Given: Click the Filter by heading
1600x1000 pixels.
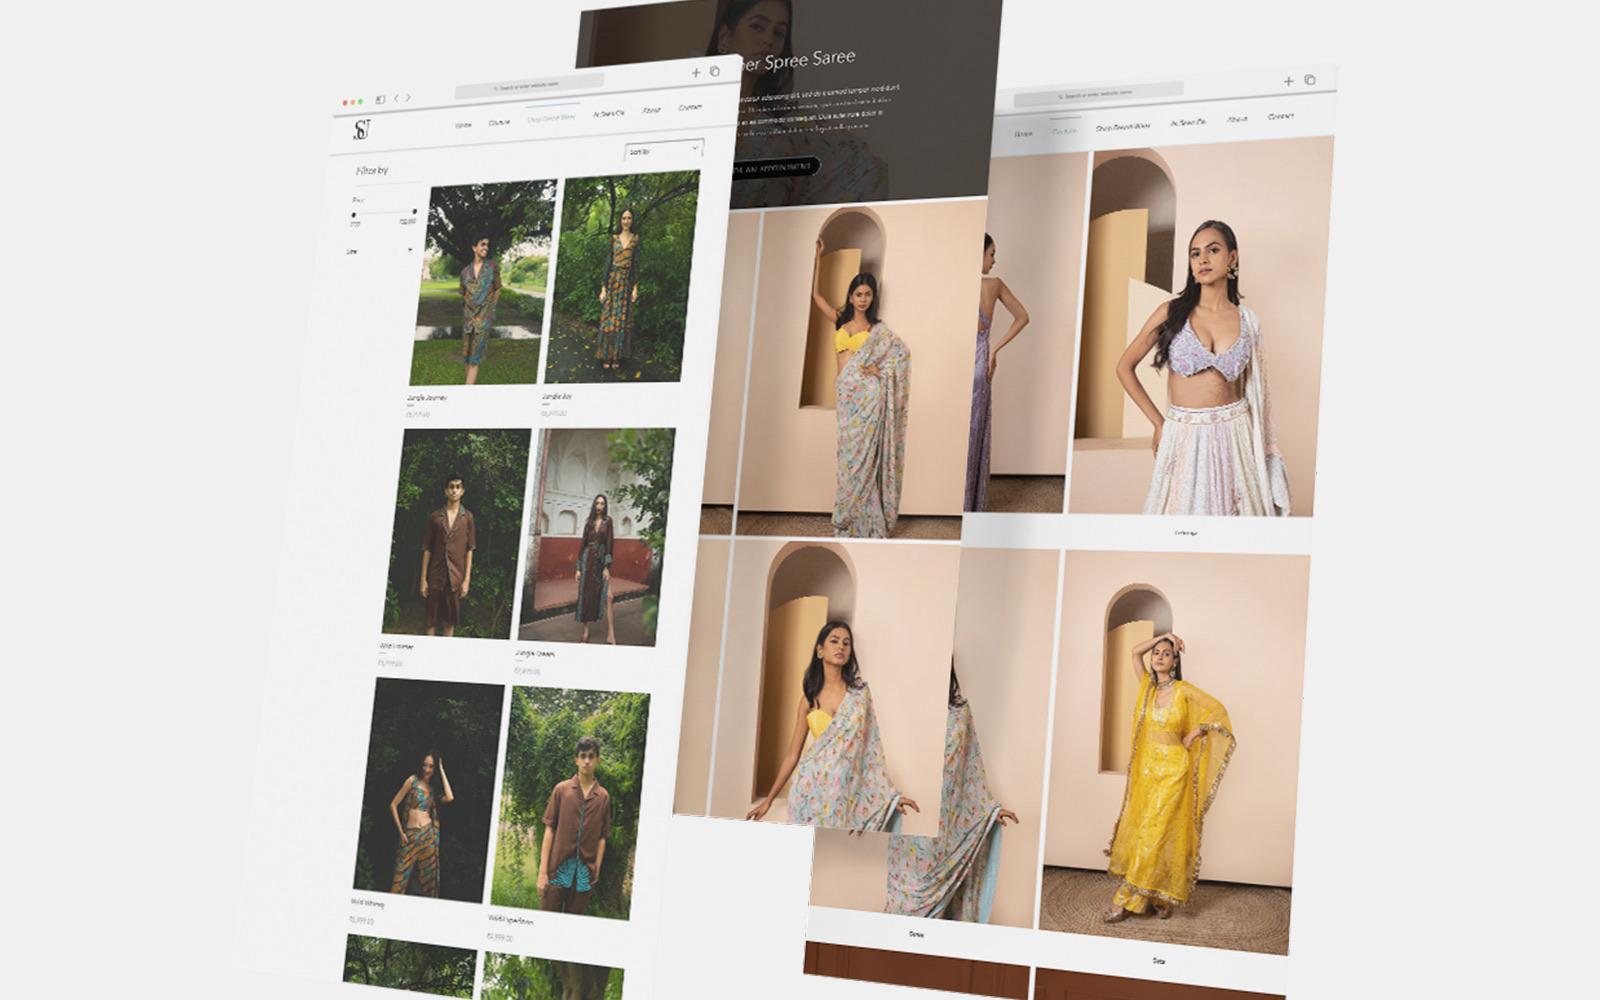Looking at the screenshot, I should click(372, 171).
